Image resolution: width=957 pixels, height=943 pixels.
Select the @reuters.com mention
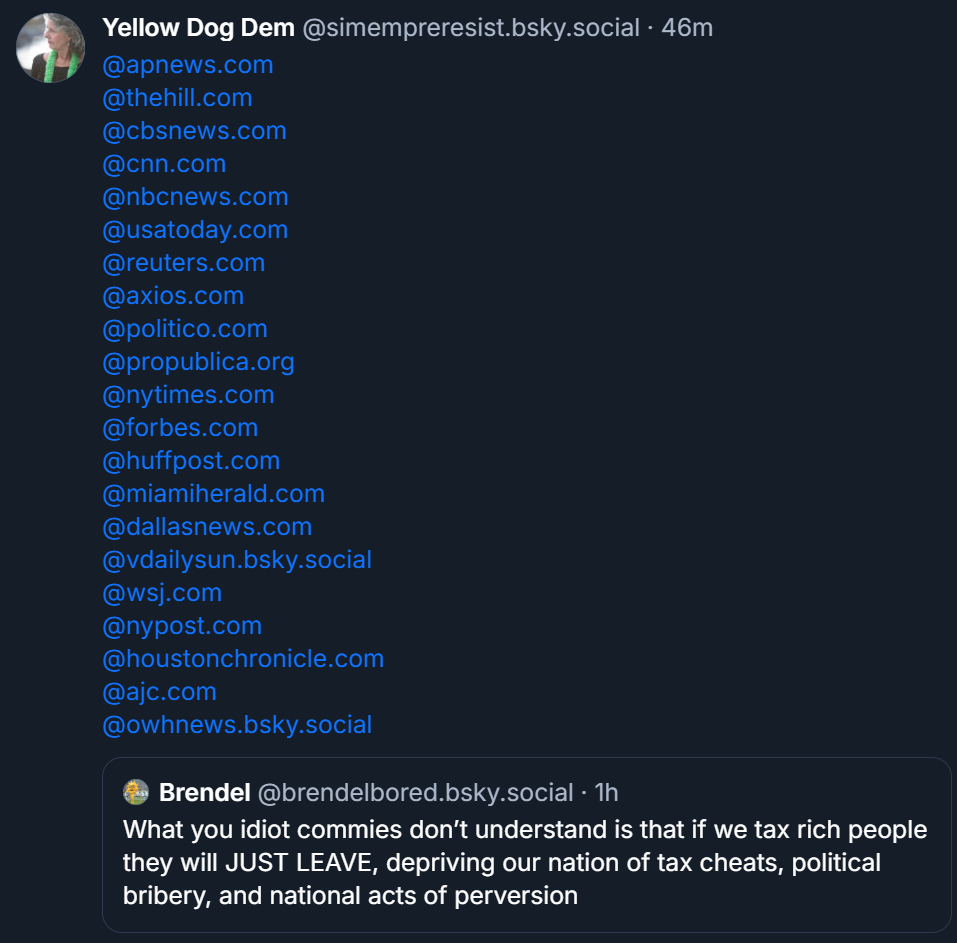tap(183, 263)
